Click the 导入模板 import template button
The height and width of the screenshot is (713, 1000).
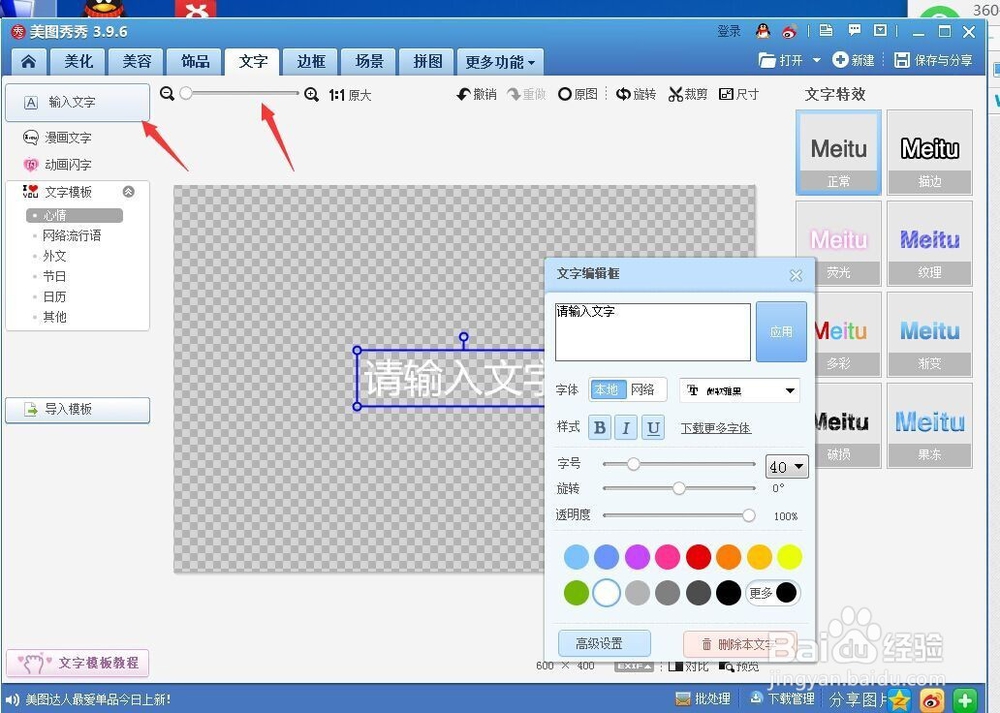coord(78,409)
